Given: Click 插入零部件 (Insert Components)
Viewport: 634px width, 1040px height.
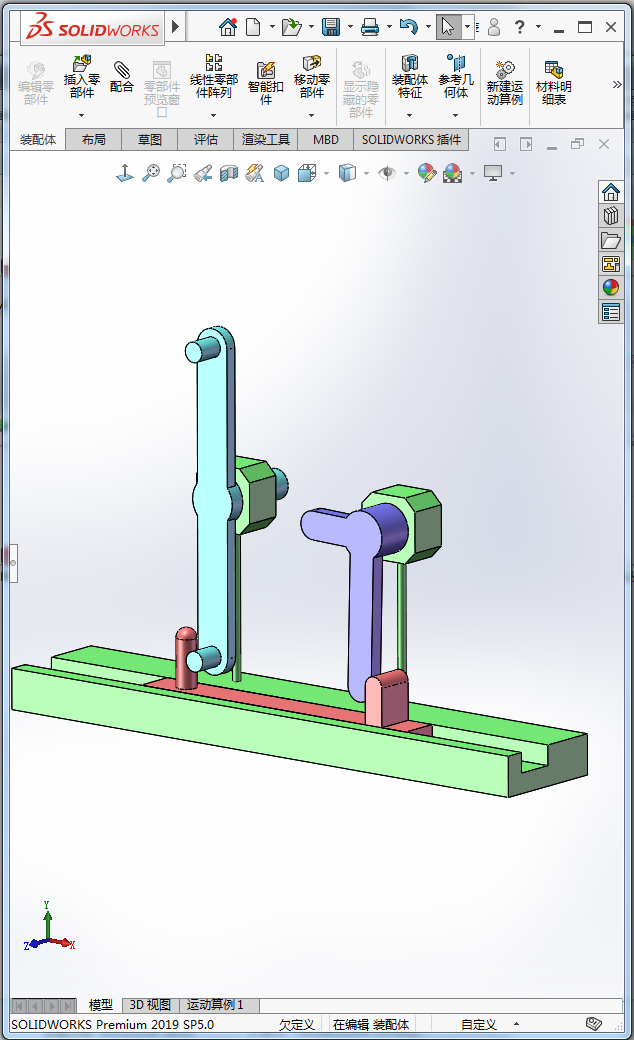Looking at the screenshot, I should (x=82, y=80).
